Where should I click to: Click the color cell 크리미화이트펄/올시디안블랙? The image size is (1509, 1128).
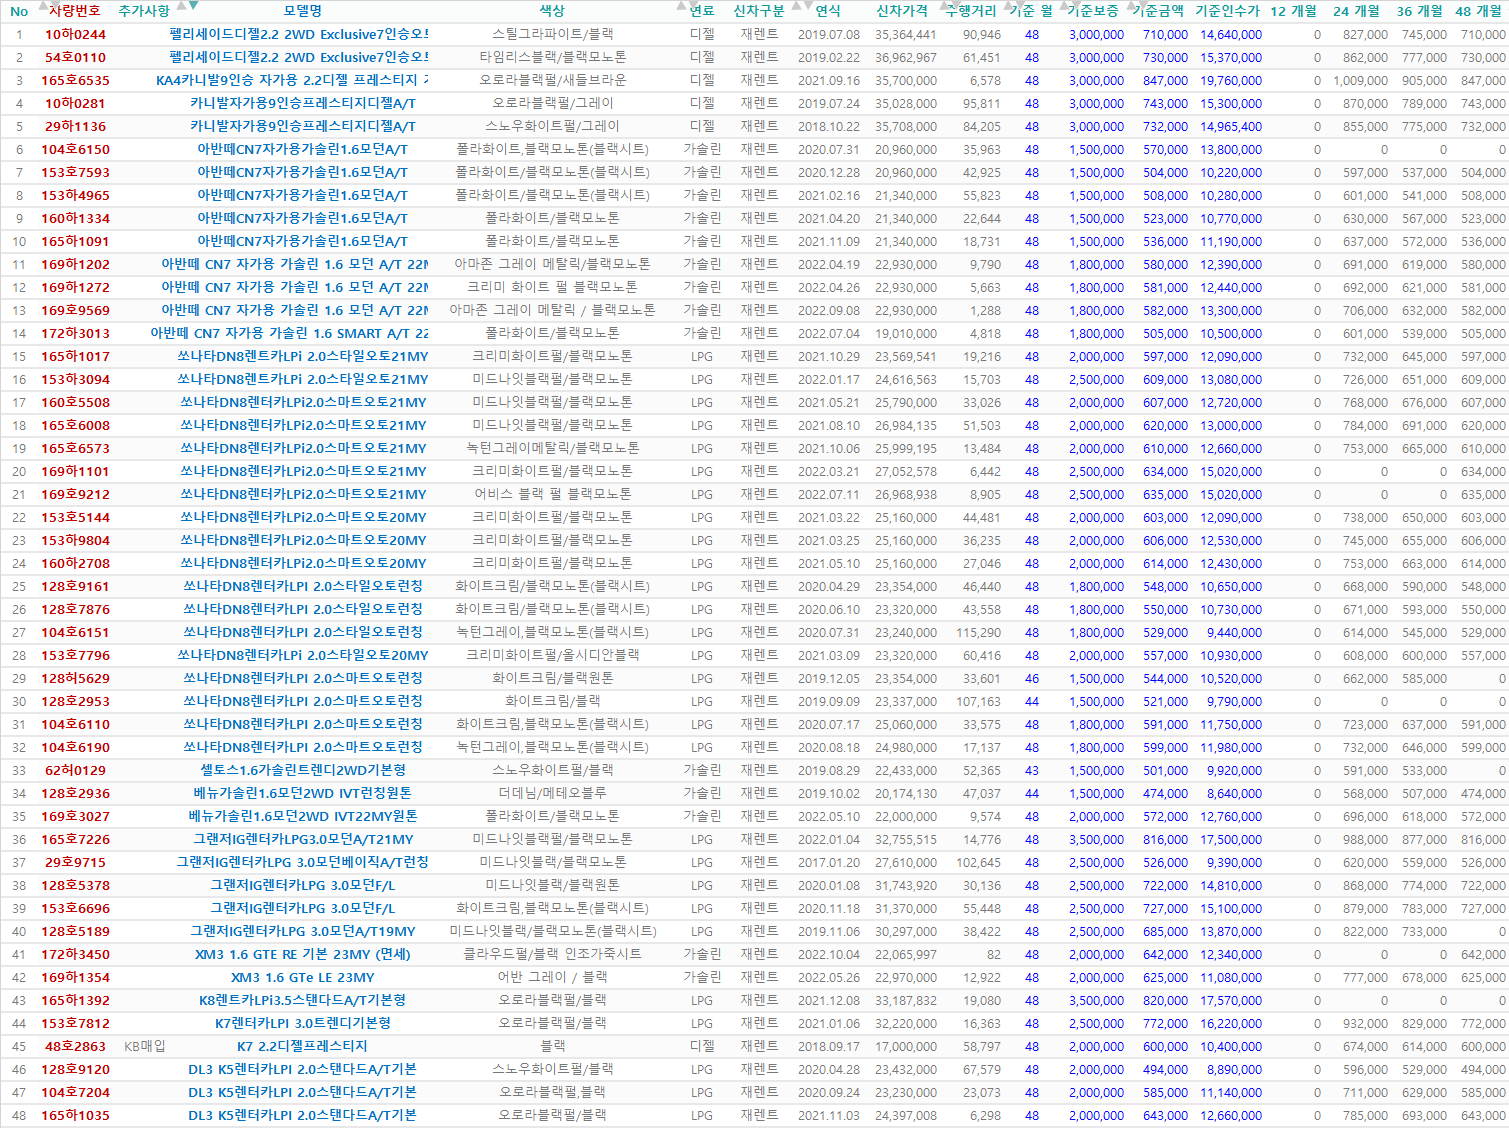point(553,656)
